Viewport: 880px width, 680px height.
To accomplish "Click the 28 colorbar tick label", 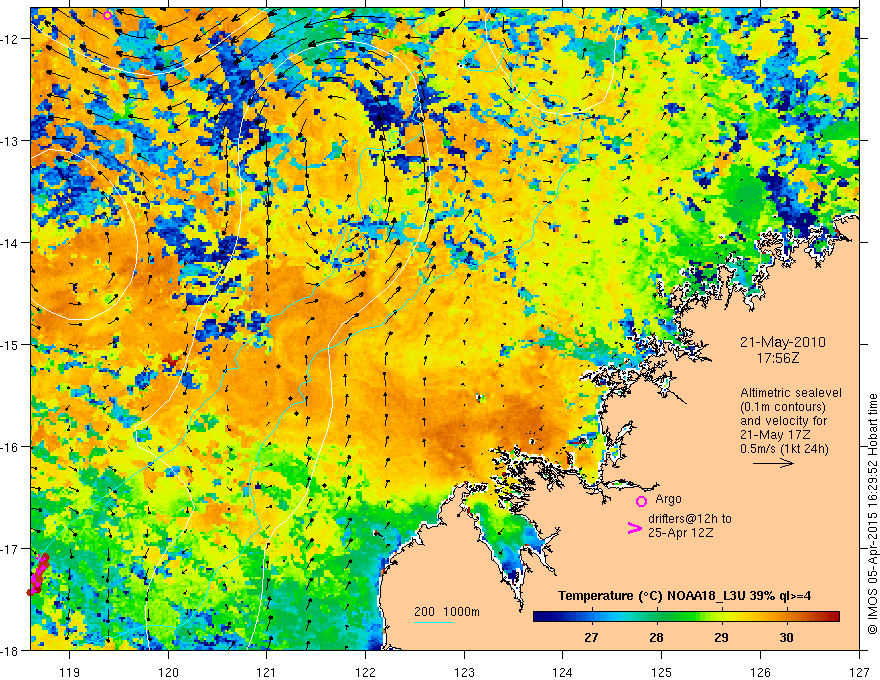I will click(x=656, y=637).
